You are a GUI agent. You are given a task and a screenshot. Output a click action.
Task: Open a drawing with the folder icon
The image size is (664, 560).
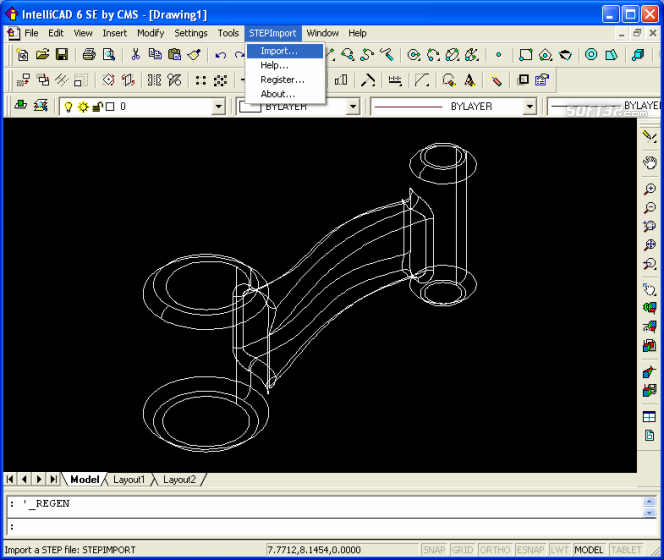(x=42, y=55)
